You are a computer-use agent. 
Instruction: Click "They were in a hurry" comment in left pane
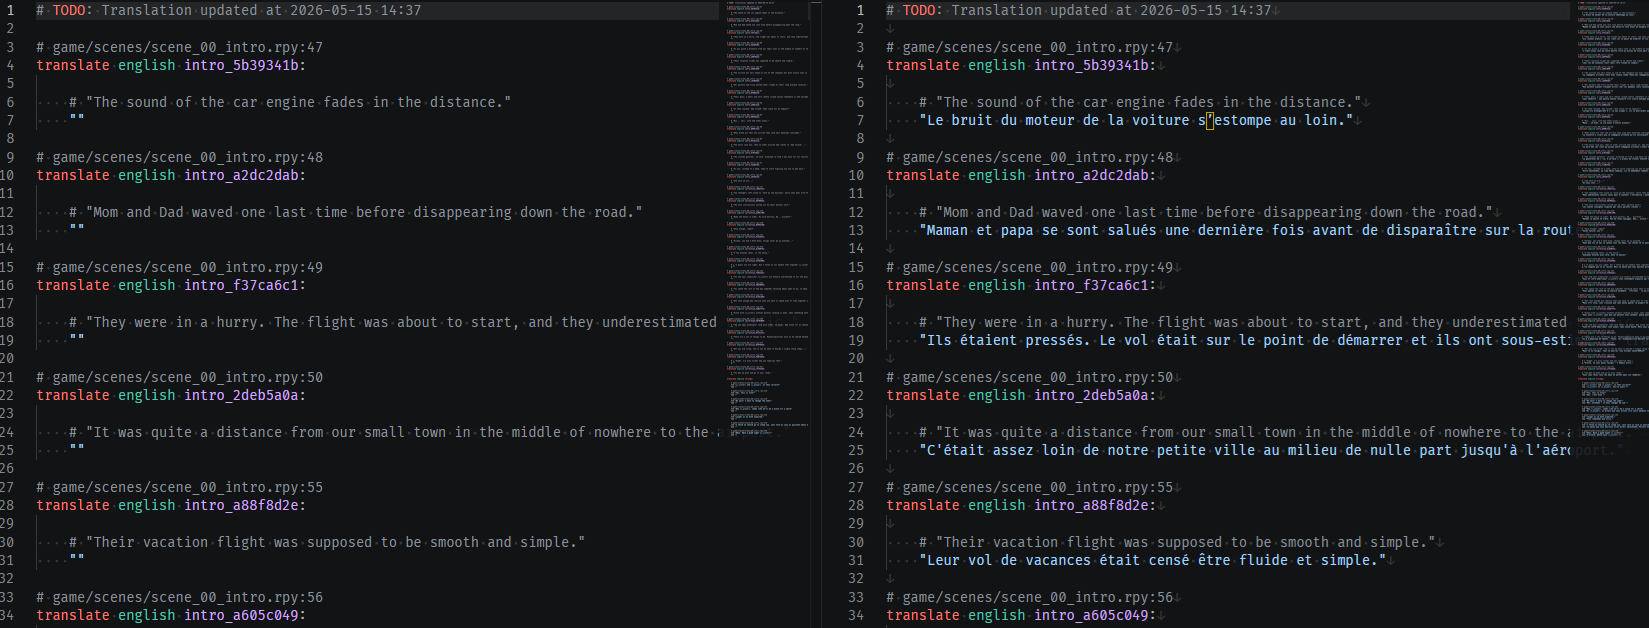point(393,322)
